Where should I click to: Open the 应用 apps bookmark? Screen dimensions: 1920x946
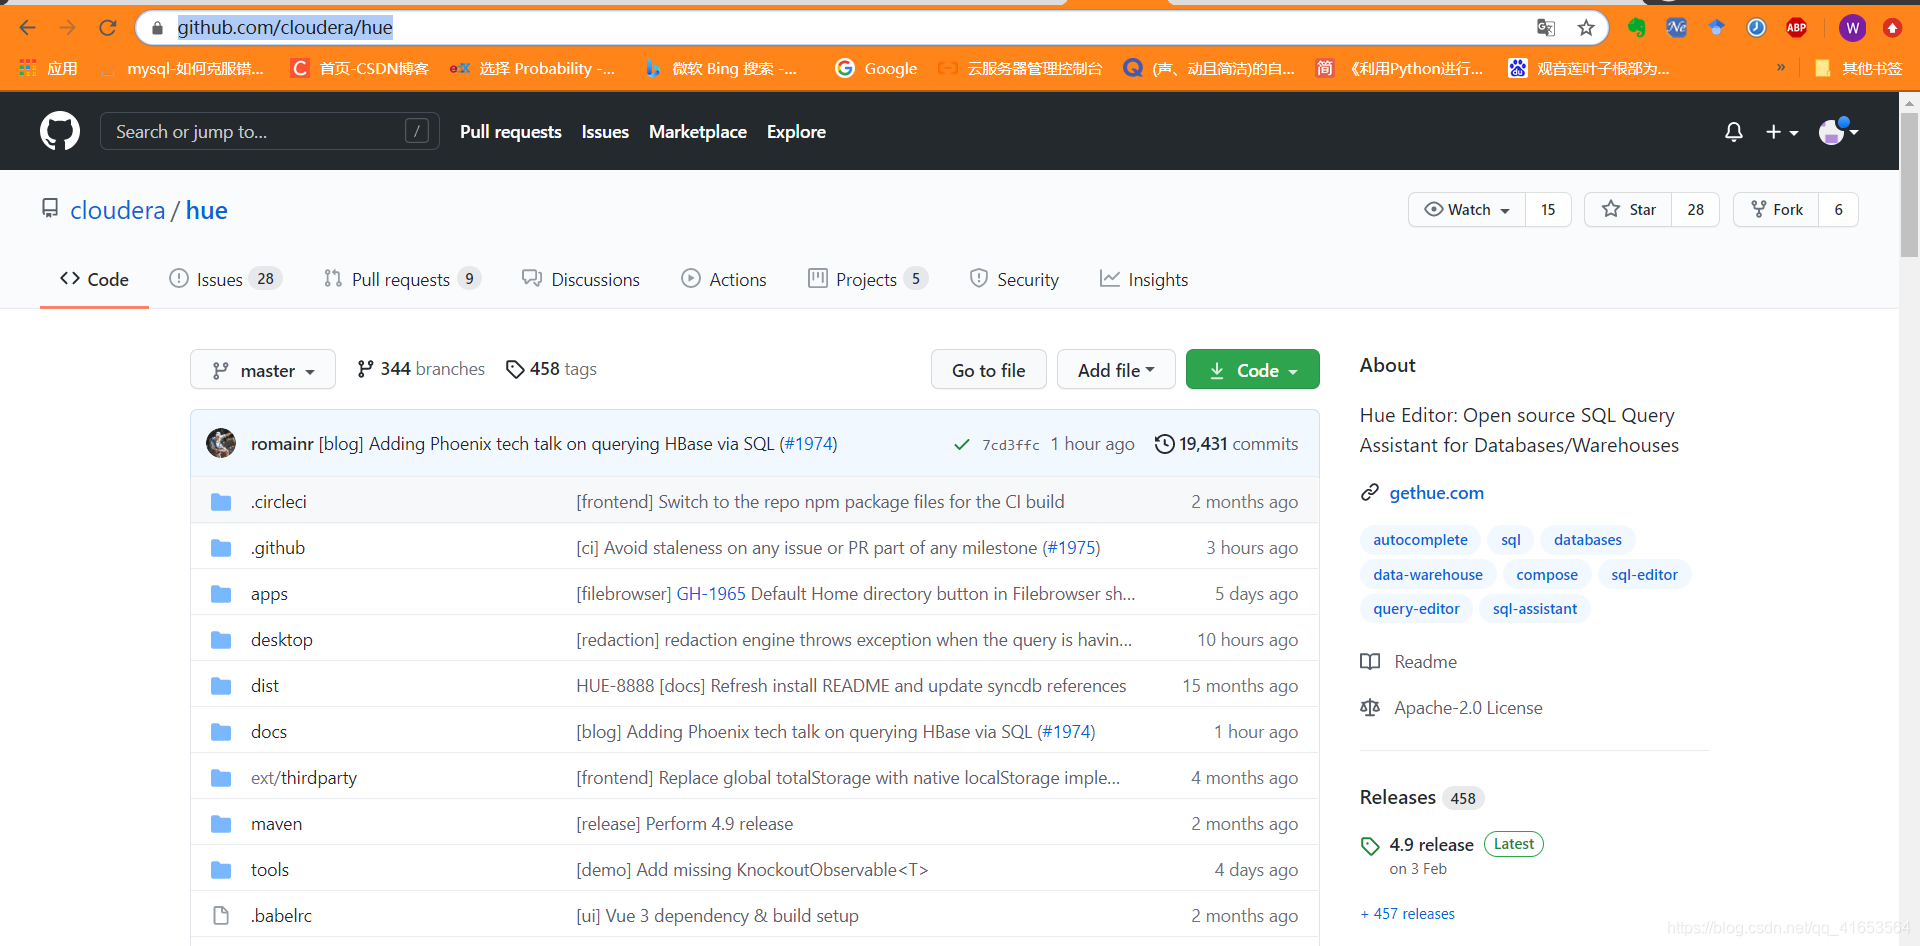tap(48, 68)
